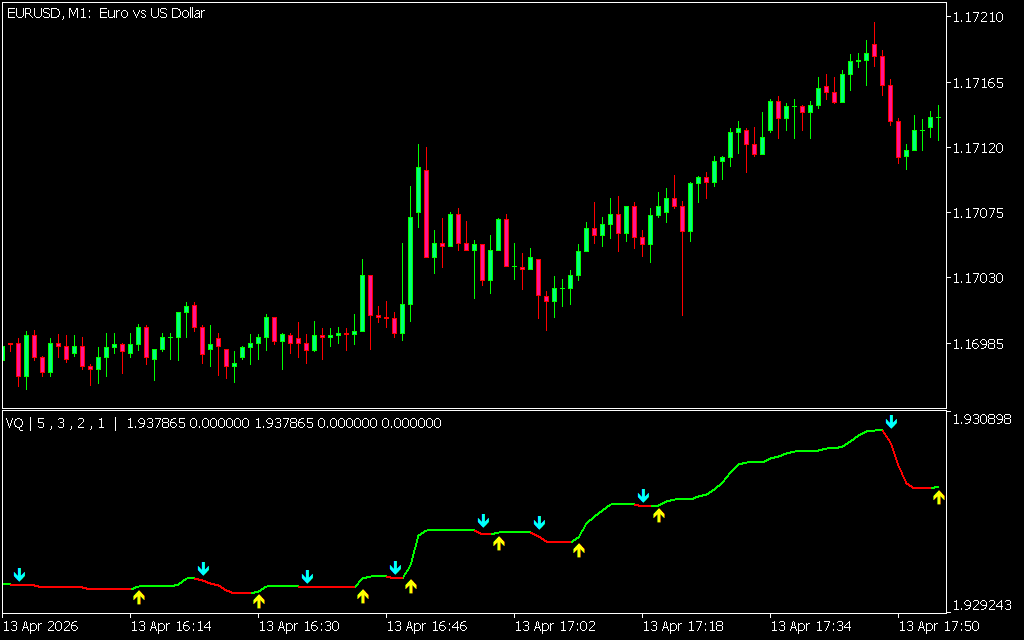Screen dimensions: 1024x640
Task: Select cyan down arrow above 17:18 time label
Action: [x=644, y=496]
